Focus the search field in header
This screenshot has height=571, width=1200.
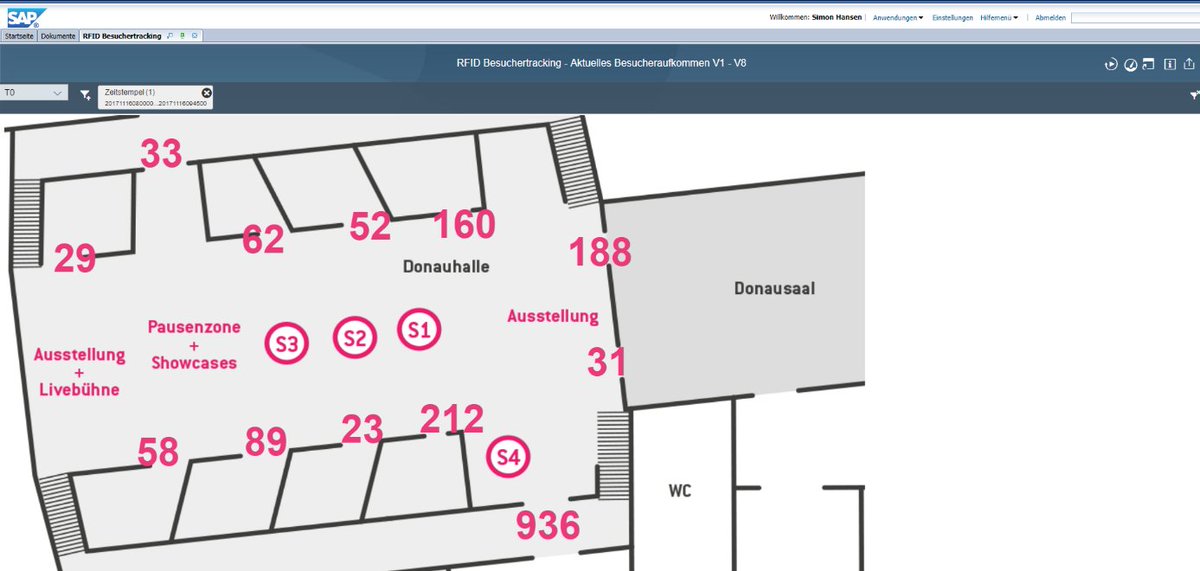[1135, 18]
